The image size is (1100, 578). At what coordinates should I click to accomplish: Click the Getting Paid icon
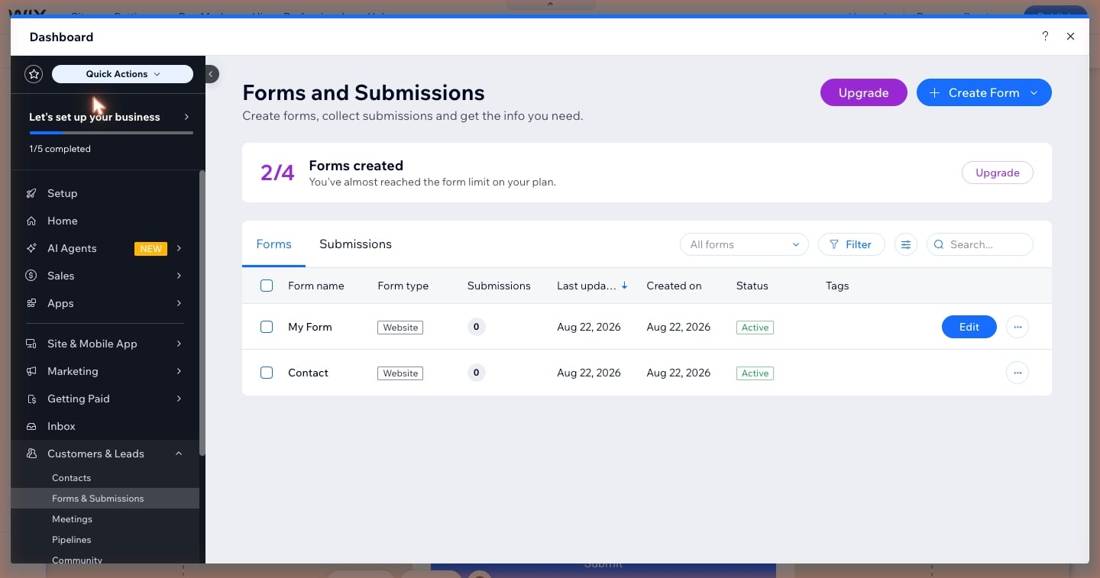pyautogui.click(x=31, y=398)
